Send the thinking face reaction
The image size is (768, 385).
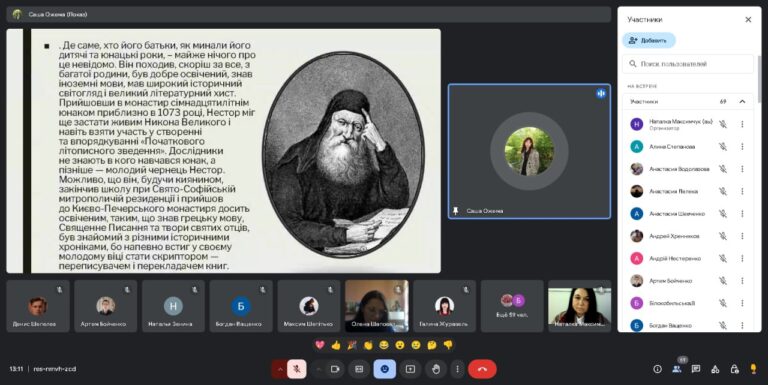pos(432,345)
